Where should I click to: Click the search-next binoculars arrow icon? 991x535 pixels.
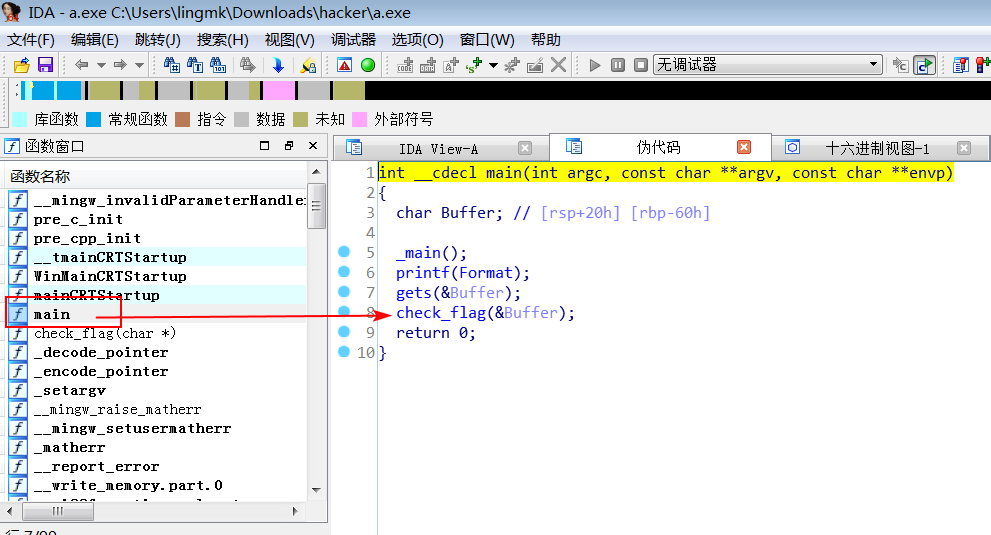(x=248, y=65)
